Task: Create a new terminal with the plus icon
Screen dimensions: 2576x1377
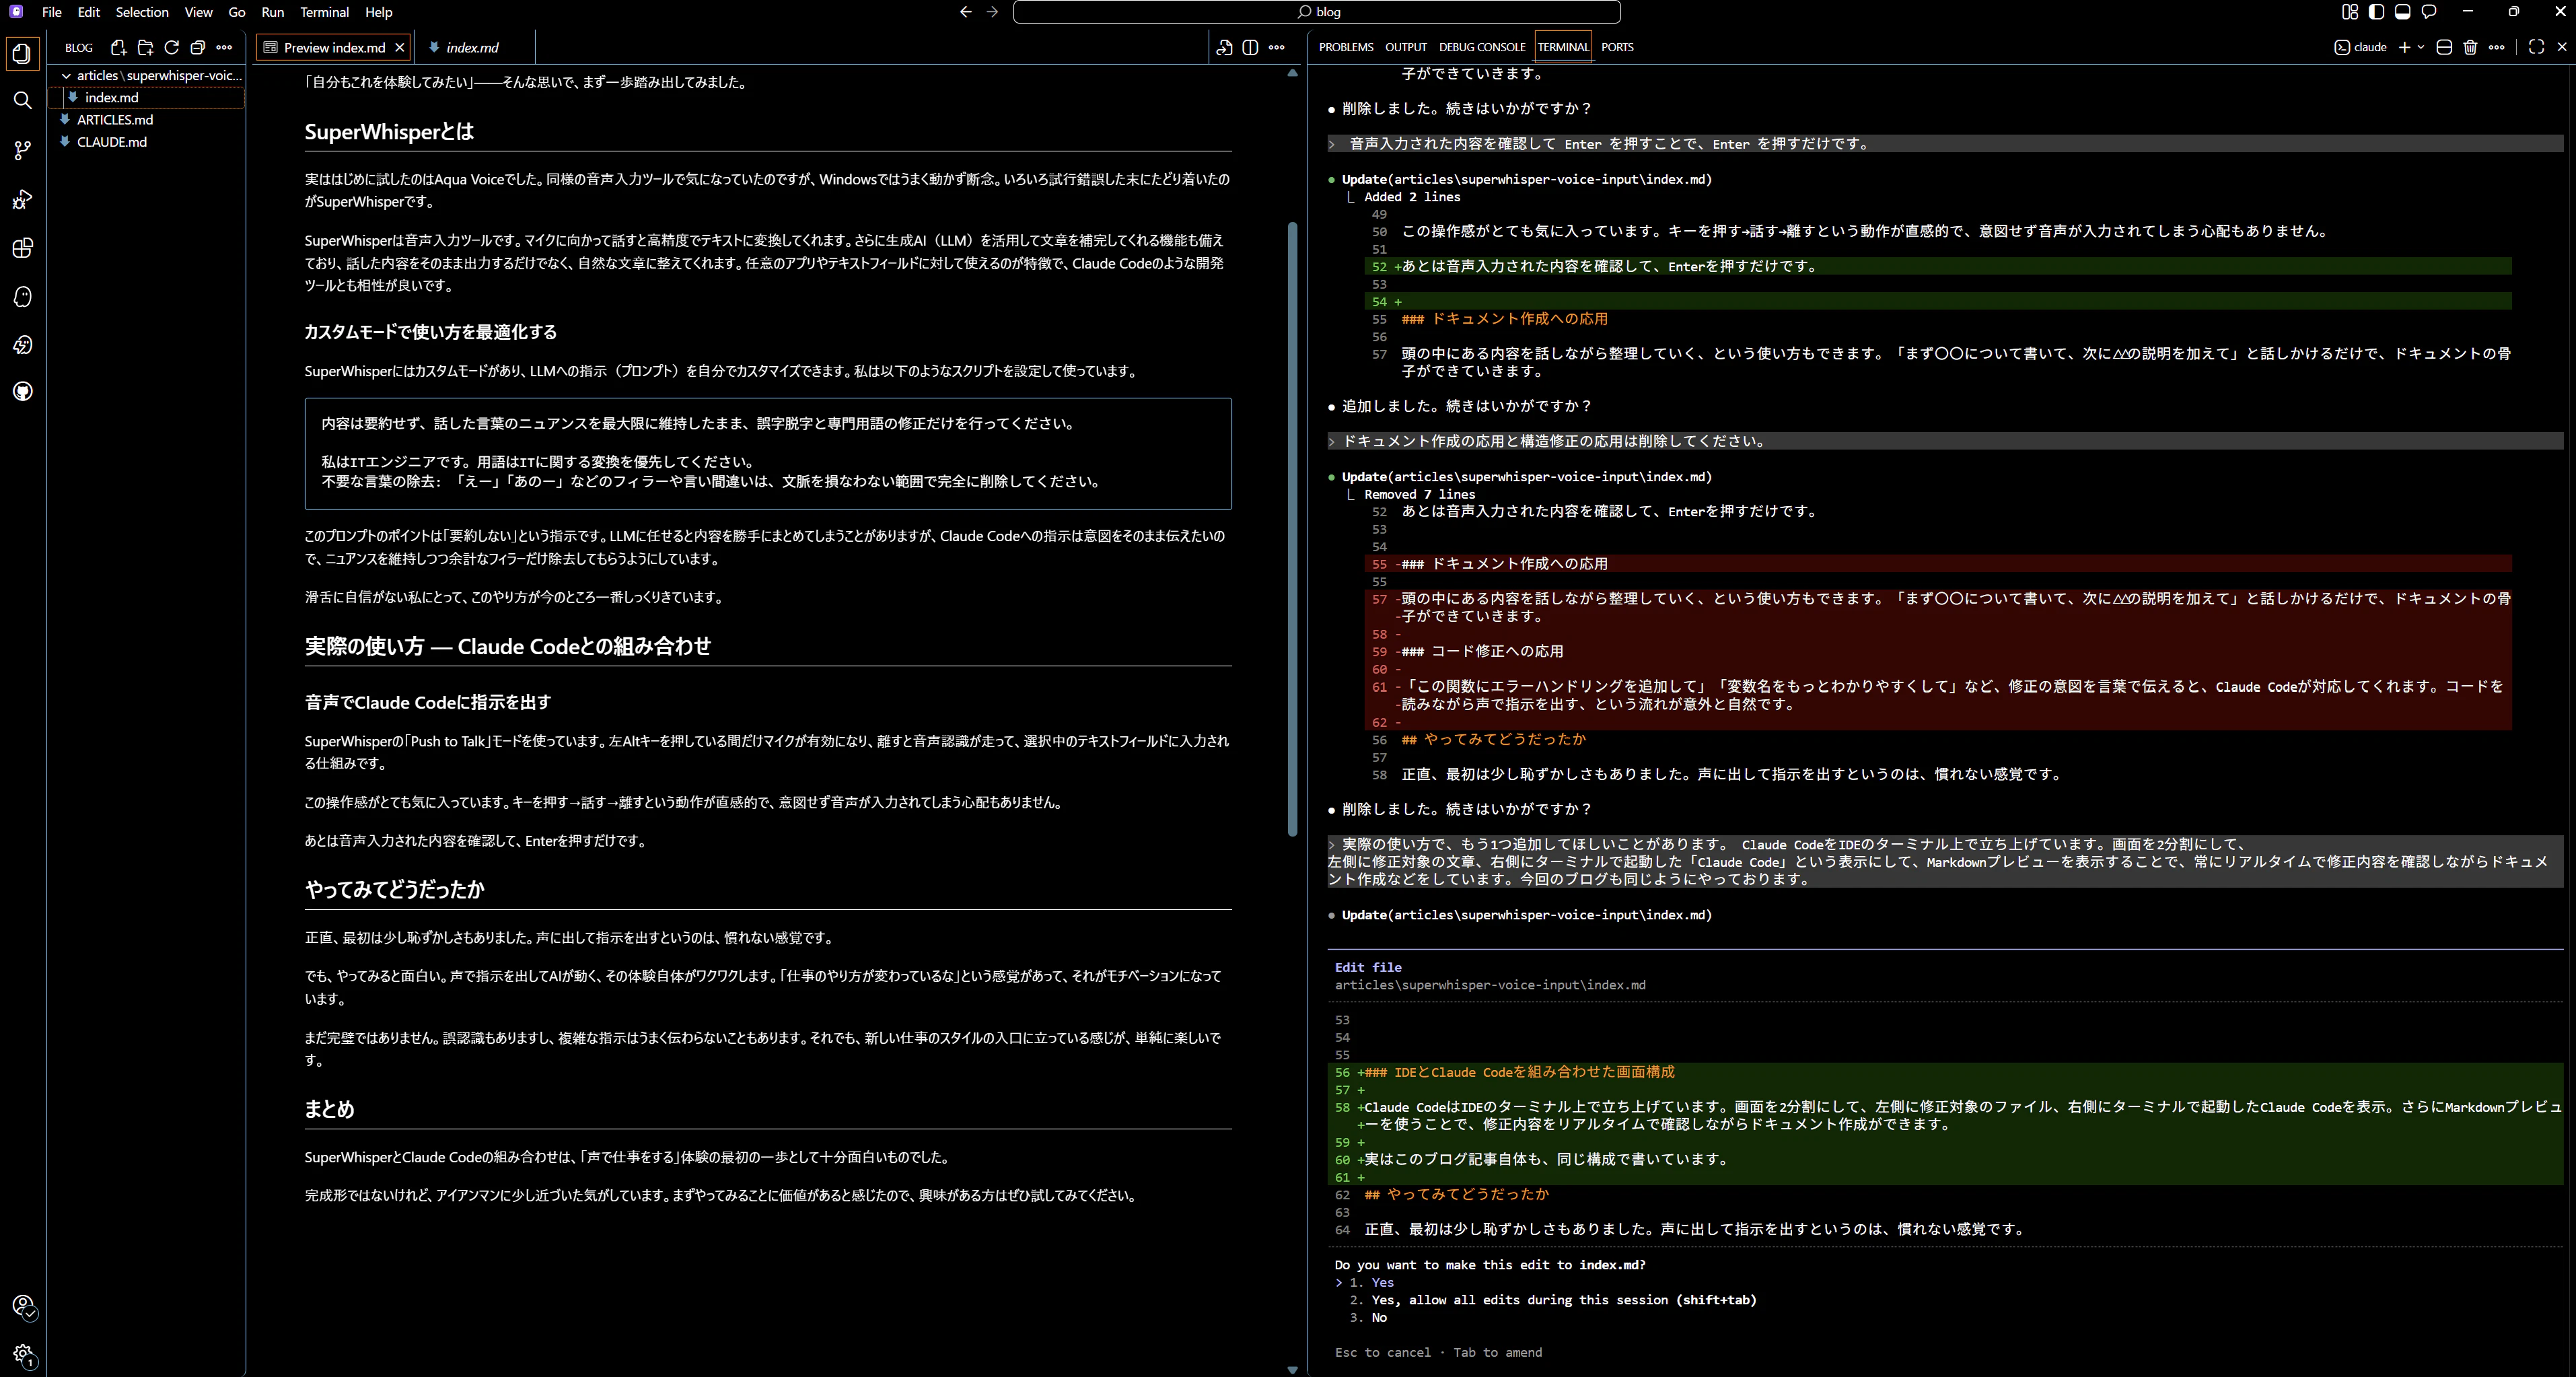Action: tap(2404, 47)
